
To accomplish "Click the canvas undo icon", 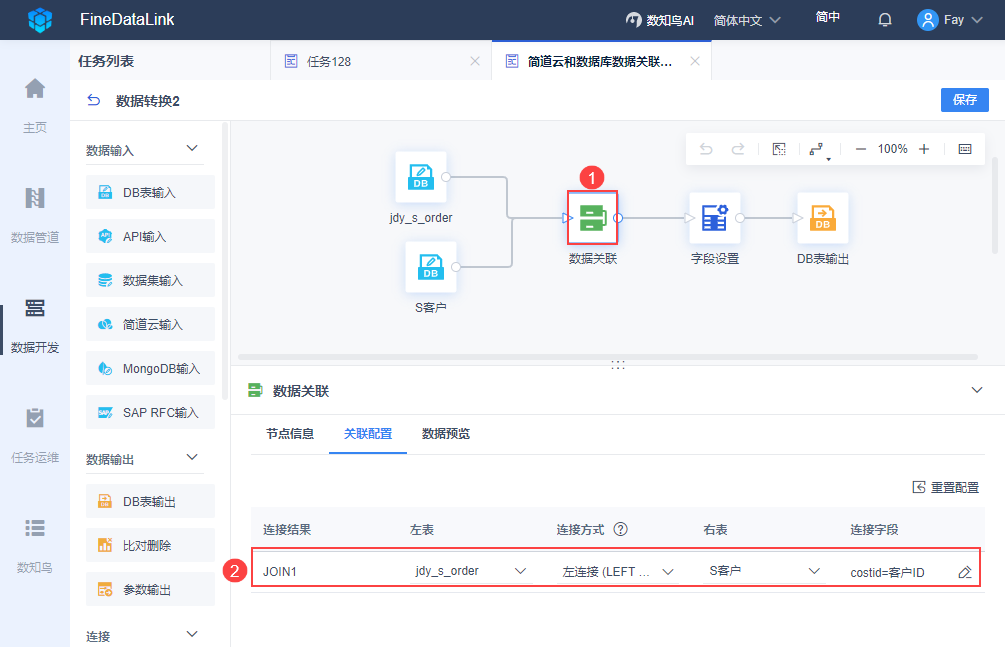I will coord(706,149).
